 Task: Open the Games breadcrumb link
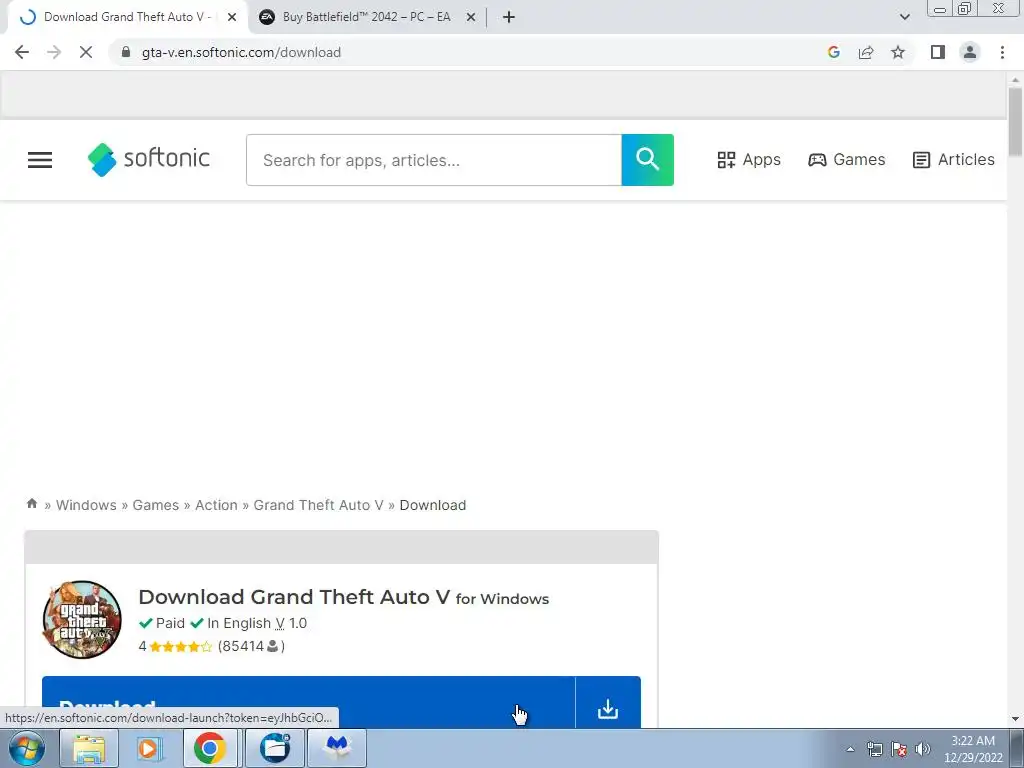tap(155, 505)
